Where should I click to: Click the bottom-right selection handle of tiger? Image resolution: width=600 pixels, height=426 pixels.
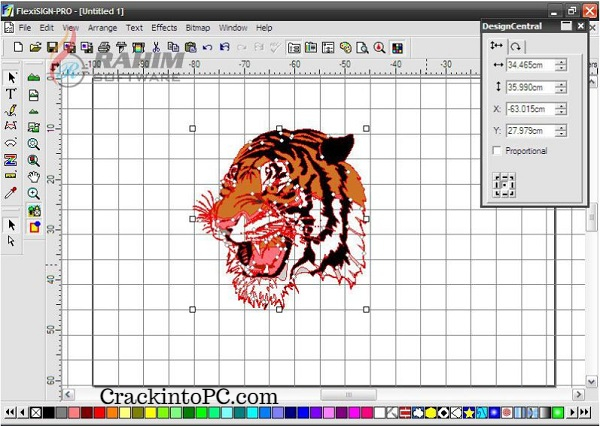tap(366, 309)
